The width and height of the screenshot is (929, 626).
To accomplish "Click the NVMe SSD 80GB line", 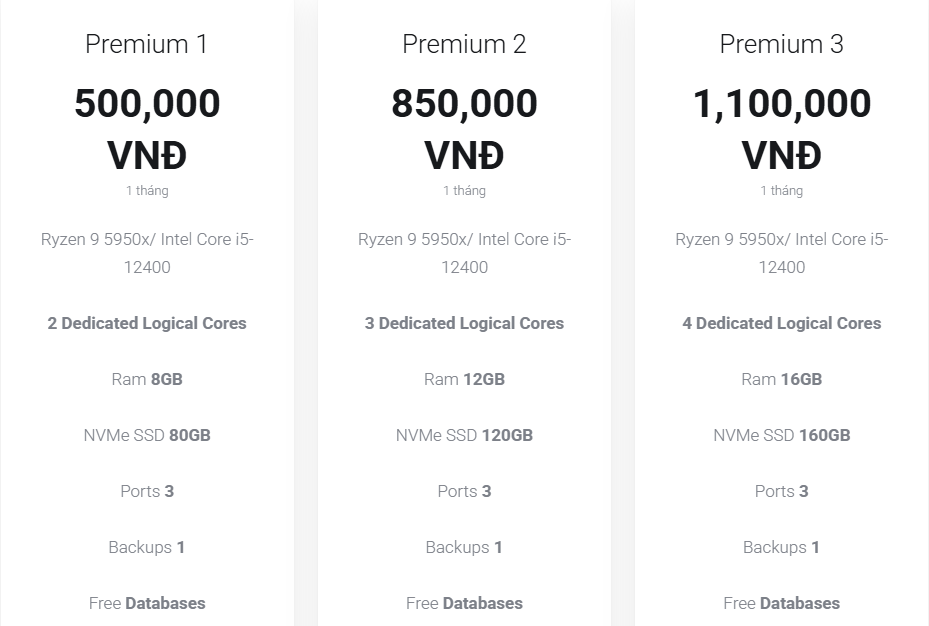I will pos(147,435).
